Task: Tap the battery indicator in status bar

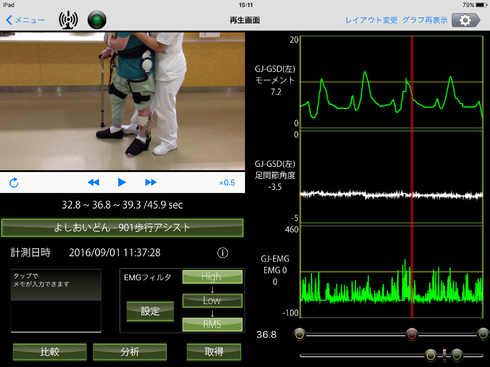Action: pos(481,5)
